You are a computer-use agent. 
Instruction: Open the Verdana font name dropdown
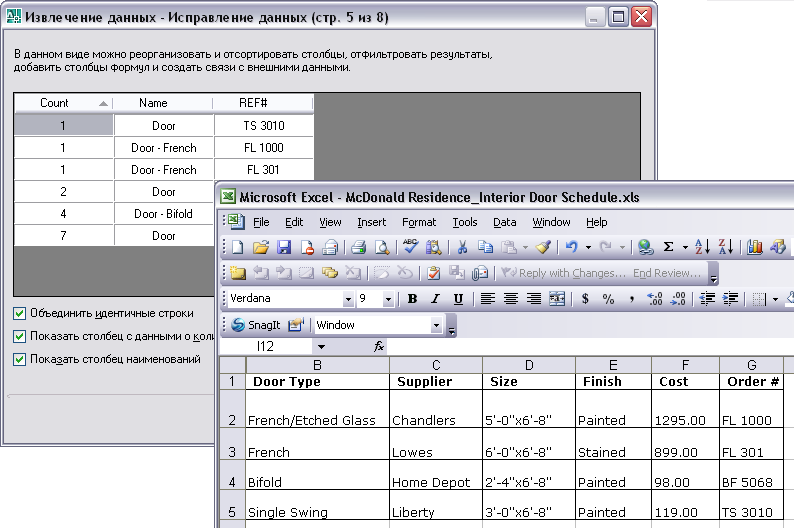[348, 299]
